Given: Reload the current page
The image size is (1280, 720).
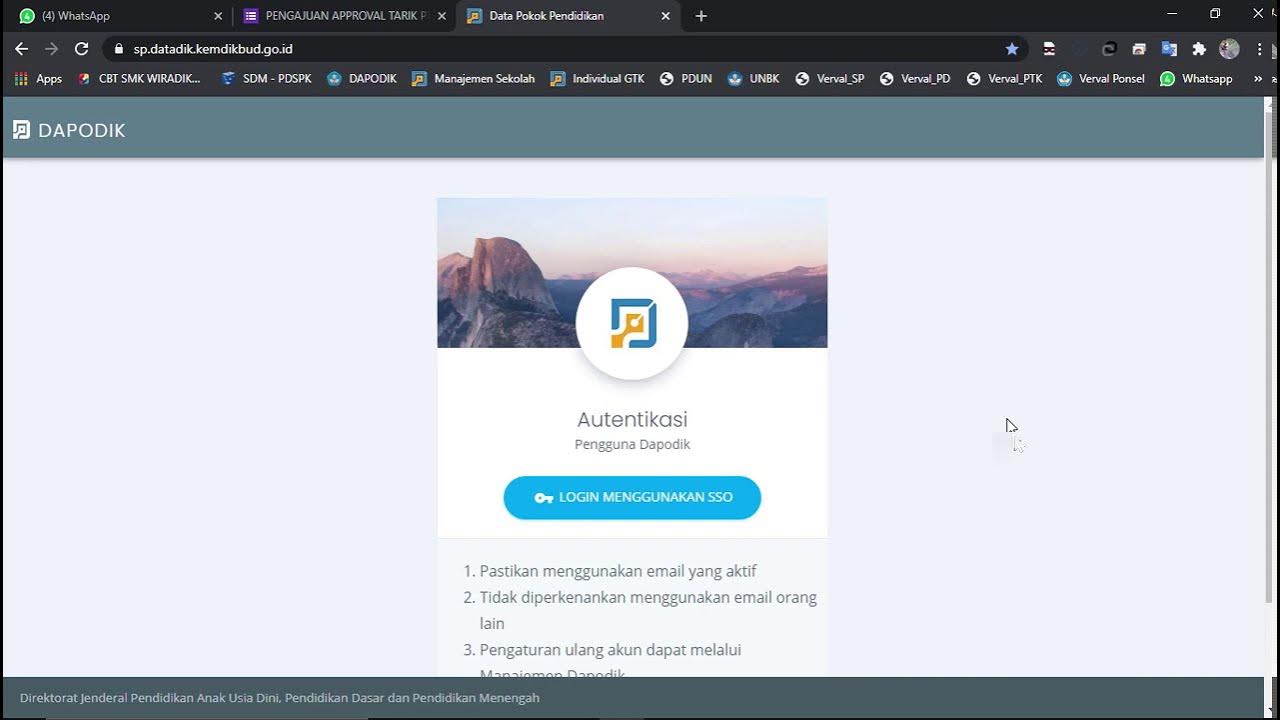Looking at the screenshot, I should (82, 48).
